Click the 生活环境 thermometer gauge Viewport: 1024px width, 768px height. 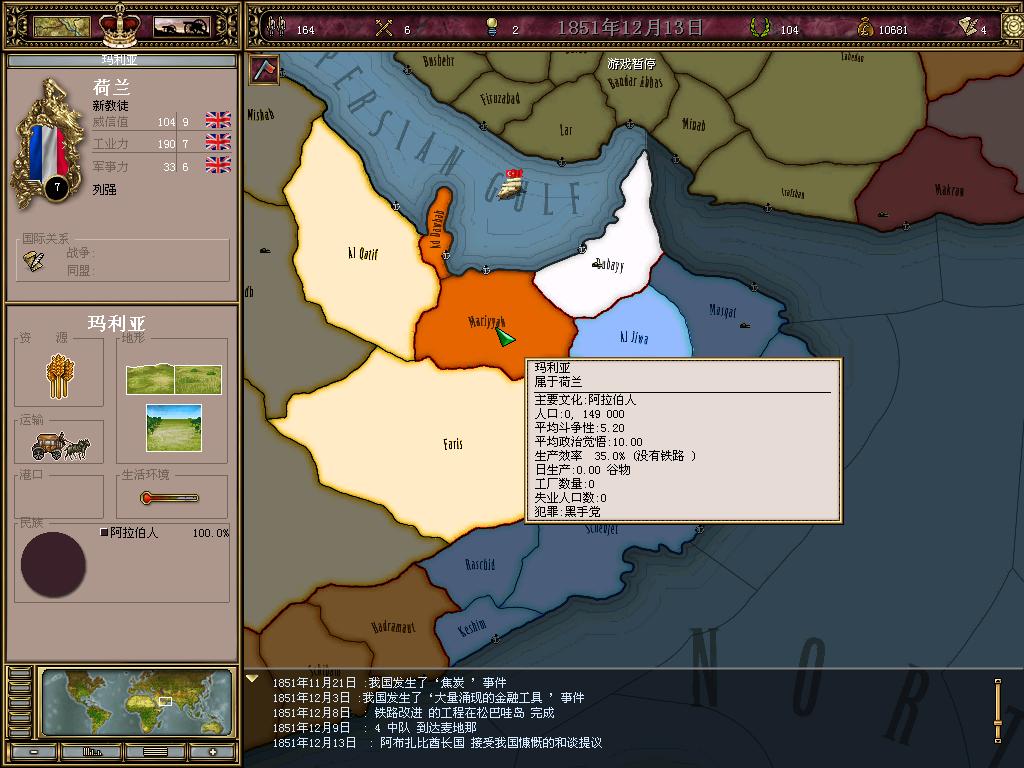tap(169, 498)
